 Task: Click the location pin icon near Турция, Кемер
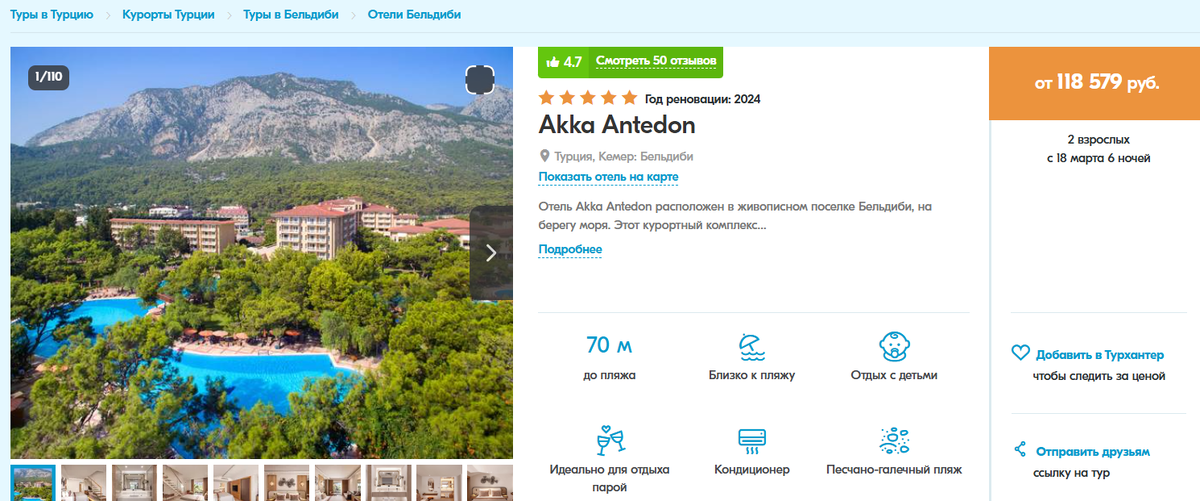pos(545,156)
